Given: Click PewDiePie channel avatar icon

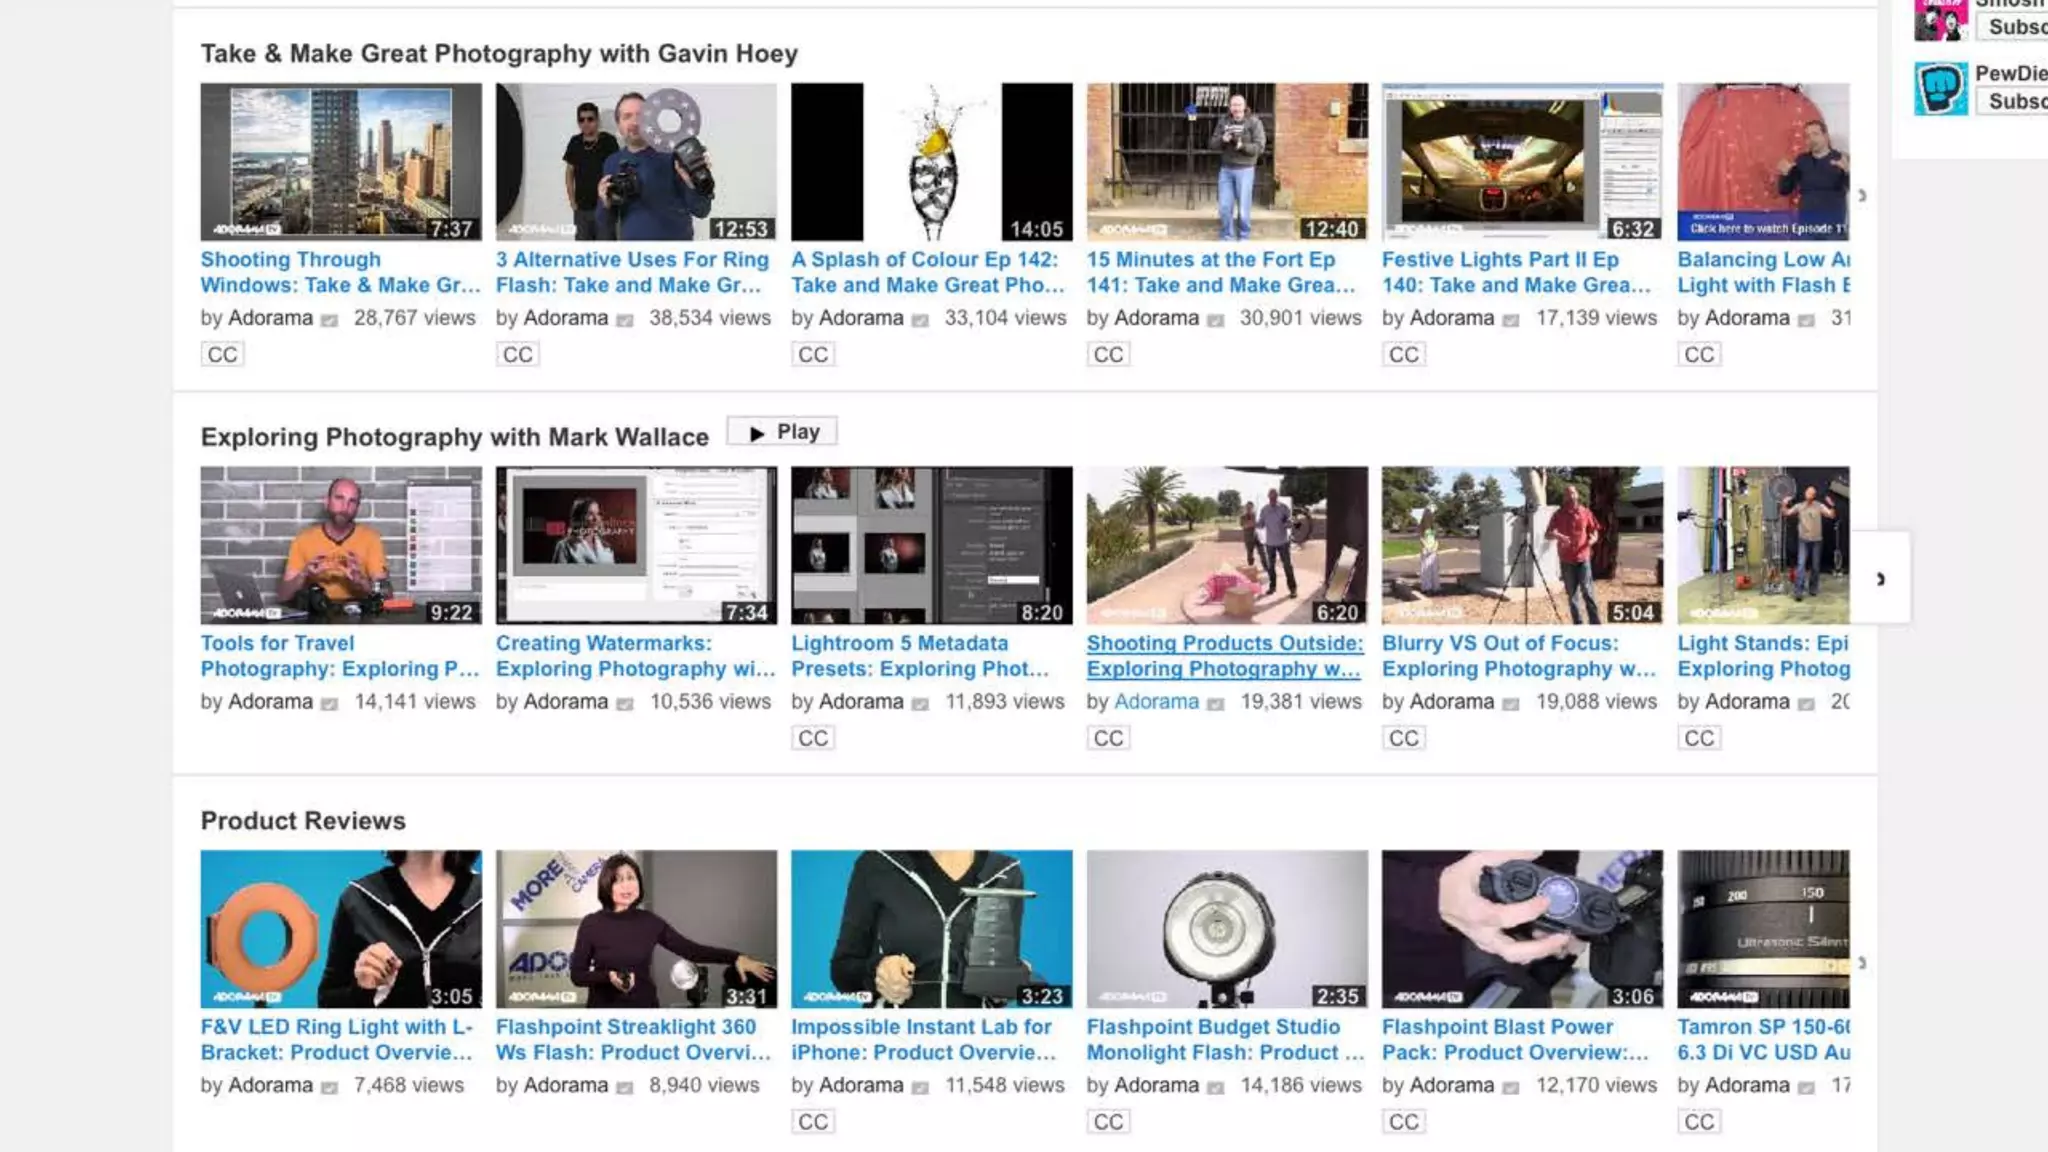Looking at the screenshot, I should (1940, 88).
